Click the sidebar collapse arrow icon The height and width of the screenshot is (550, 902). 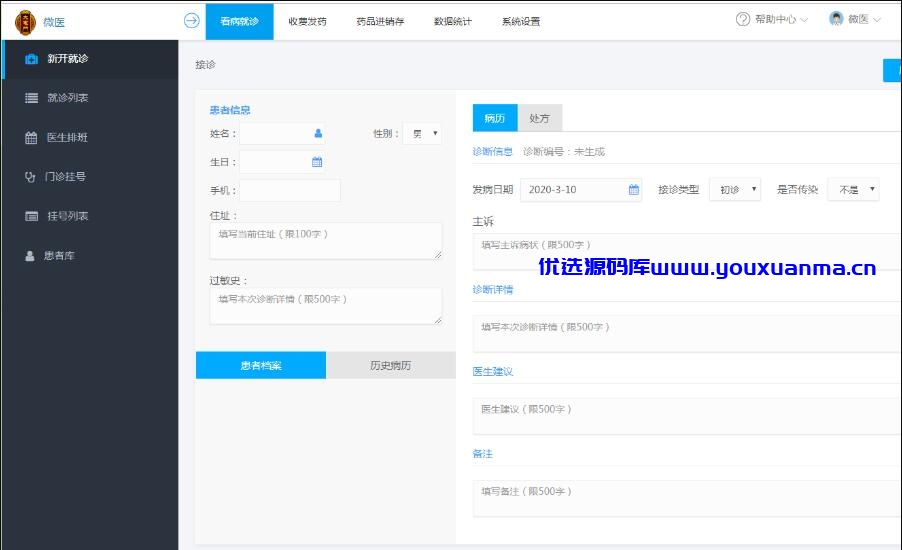click(x=192, y=21)
